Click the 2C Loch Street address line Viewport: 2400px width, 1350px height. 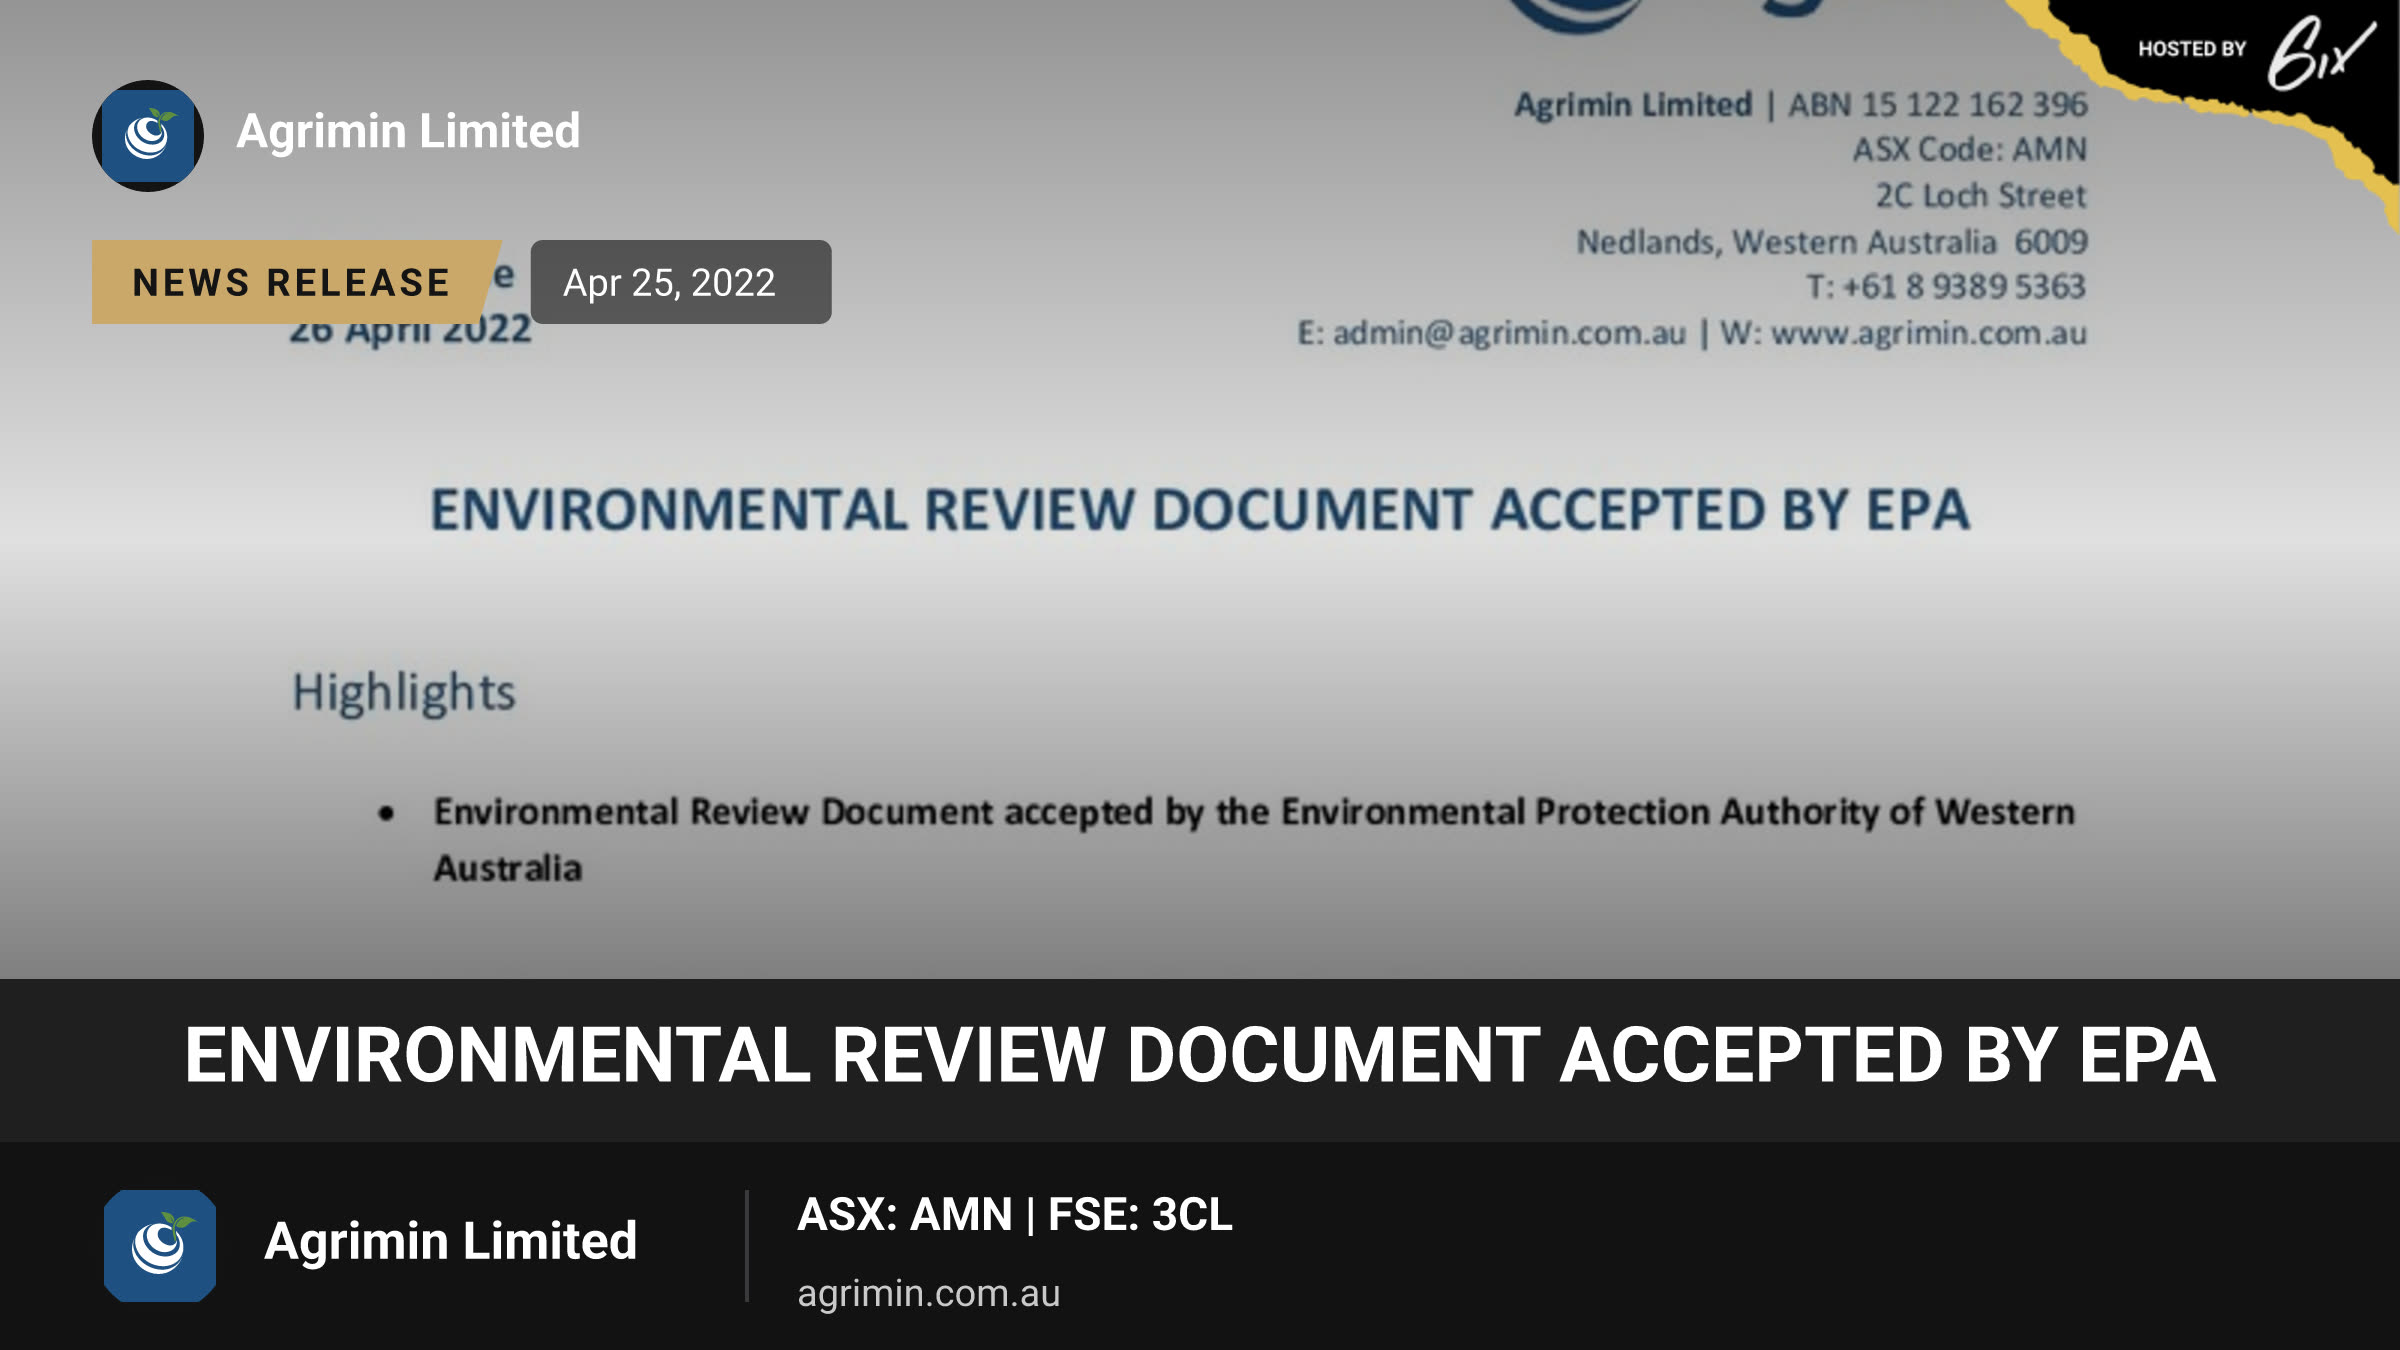point(1981,196)
